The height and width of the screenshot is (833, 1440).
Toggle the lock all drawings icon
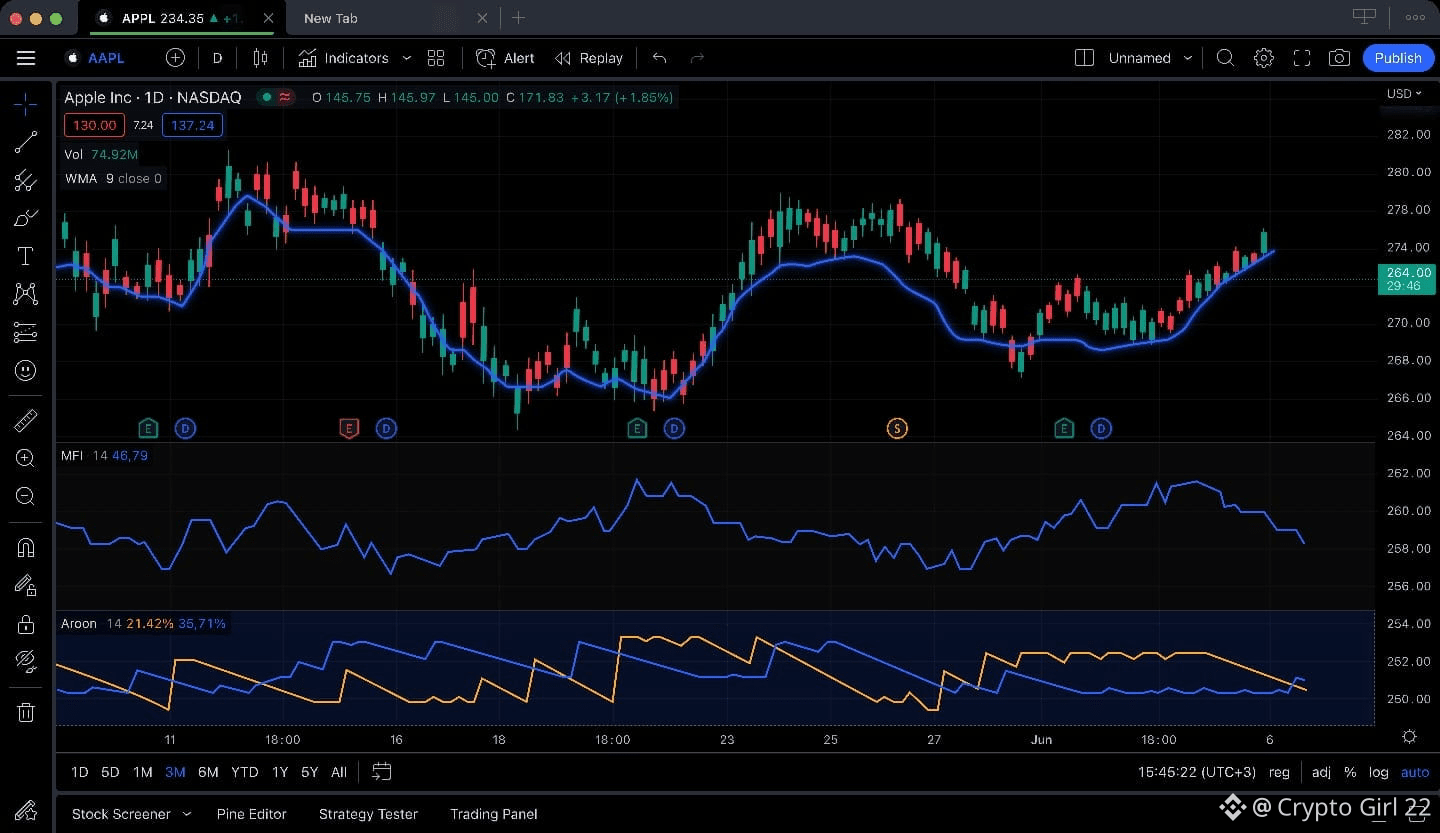coord(26,623)
